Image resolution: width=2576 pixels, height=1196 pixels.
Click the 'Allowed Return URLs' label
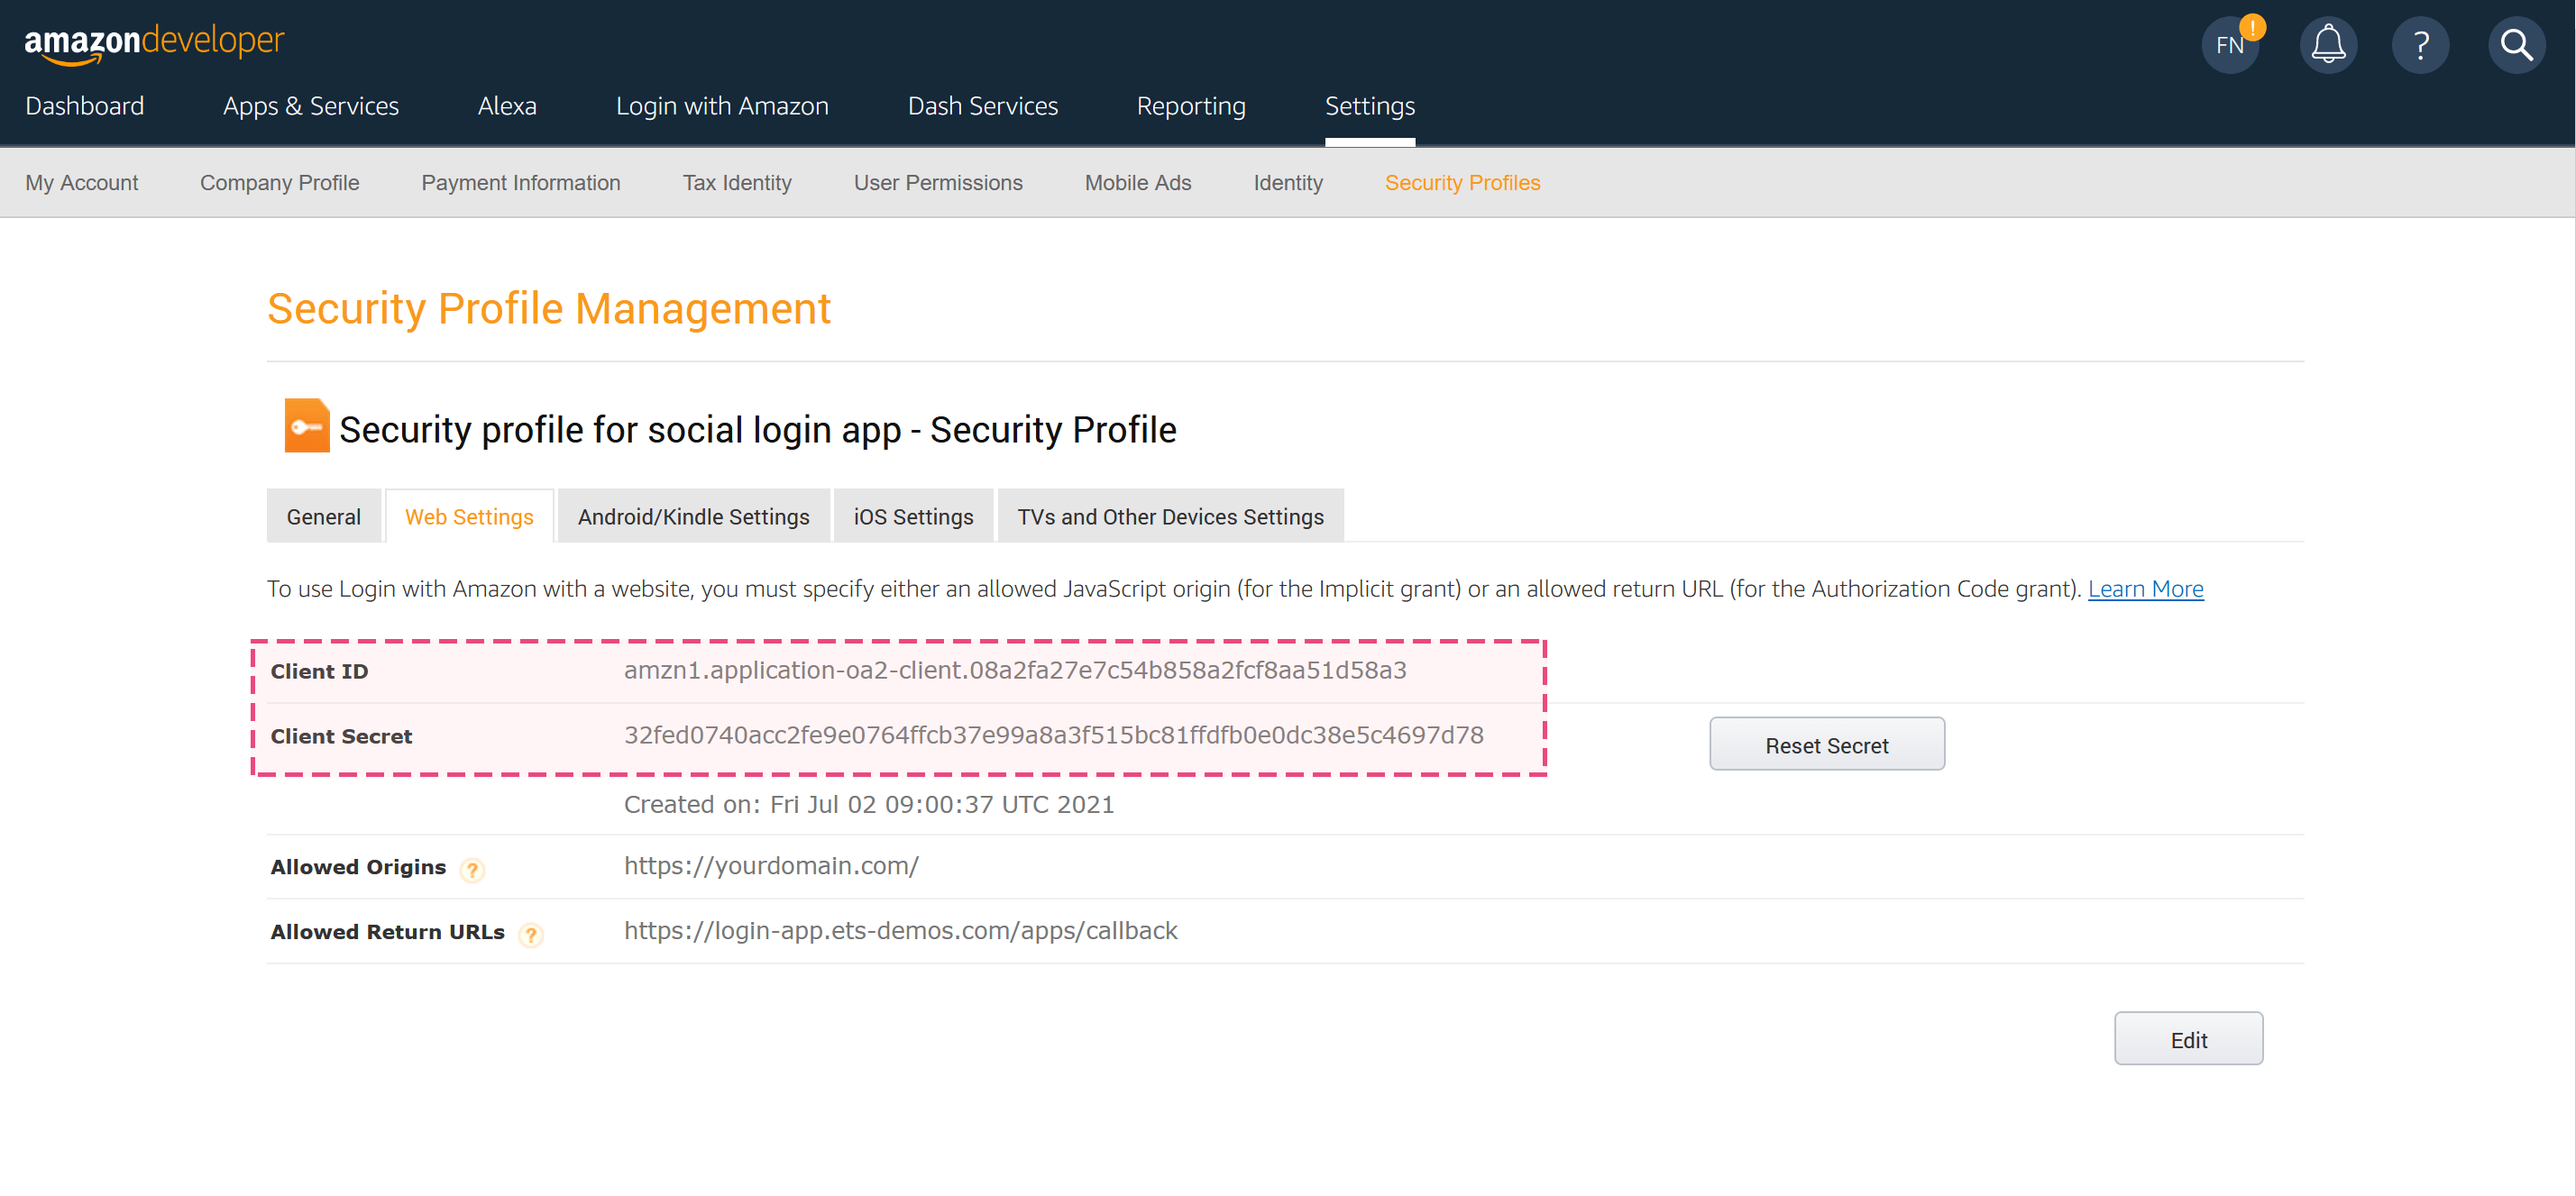coord(387,932)
